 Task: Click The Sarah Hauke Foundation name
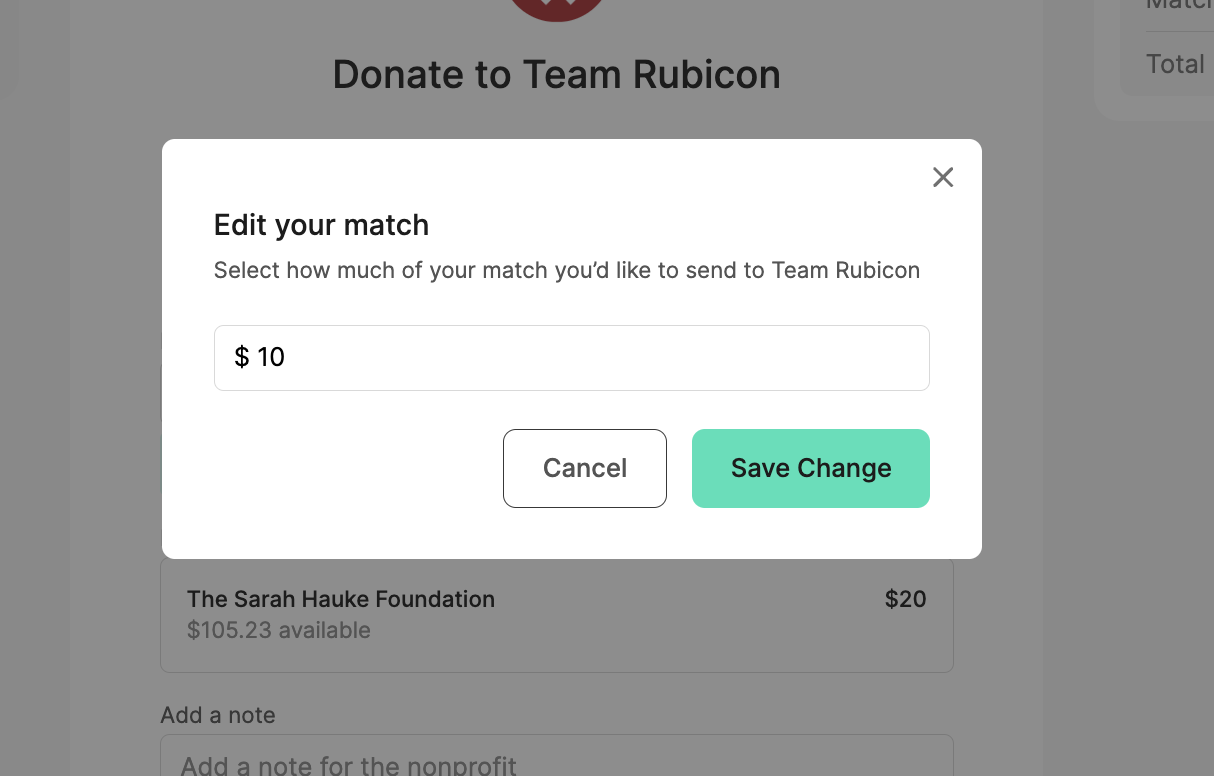pos(341,599)
